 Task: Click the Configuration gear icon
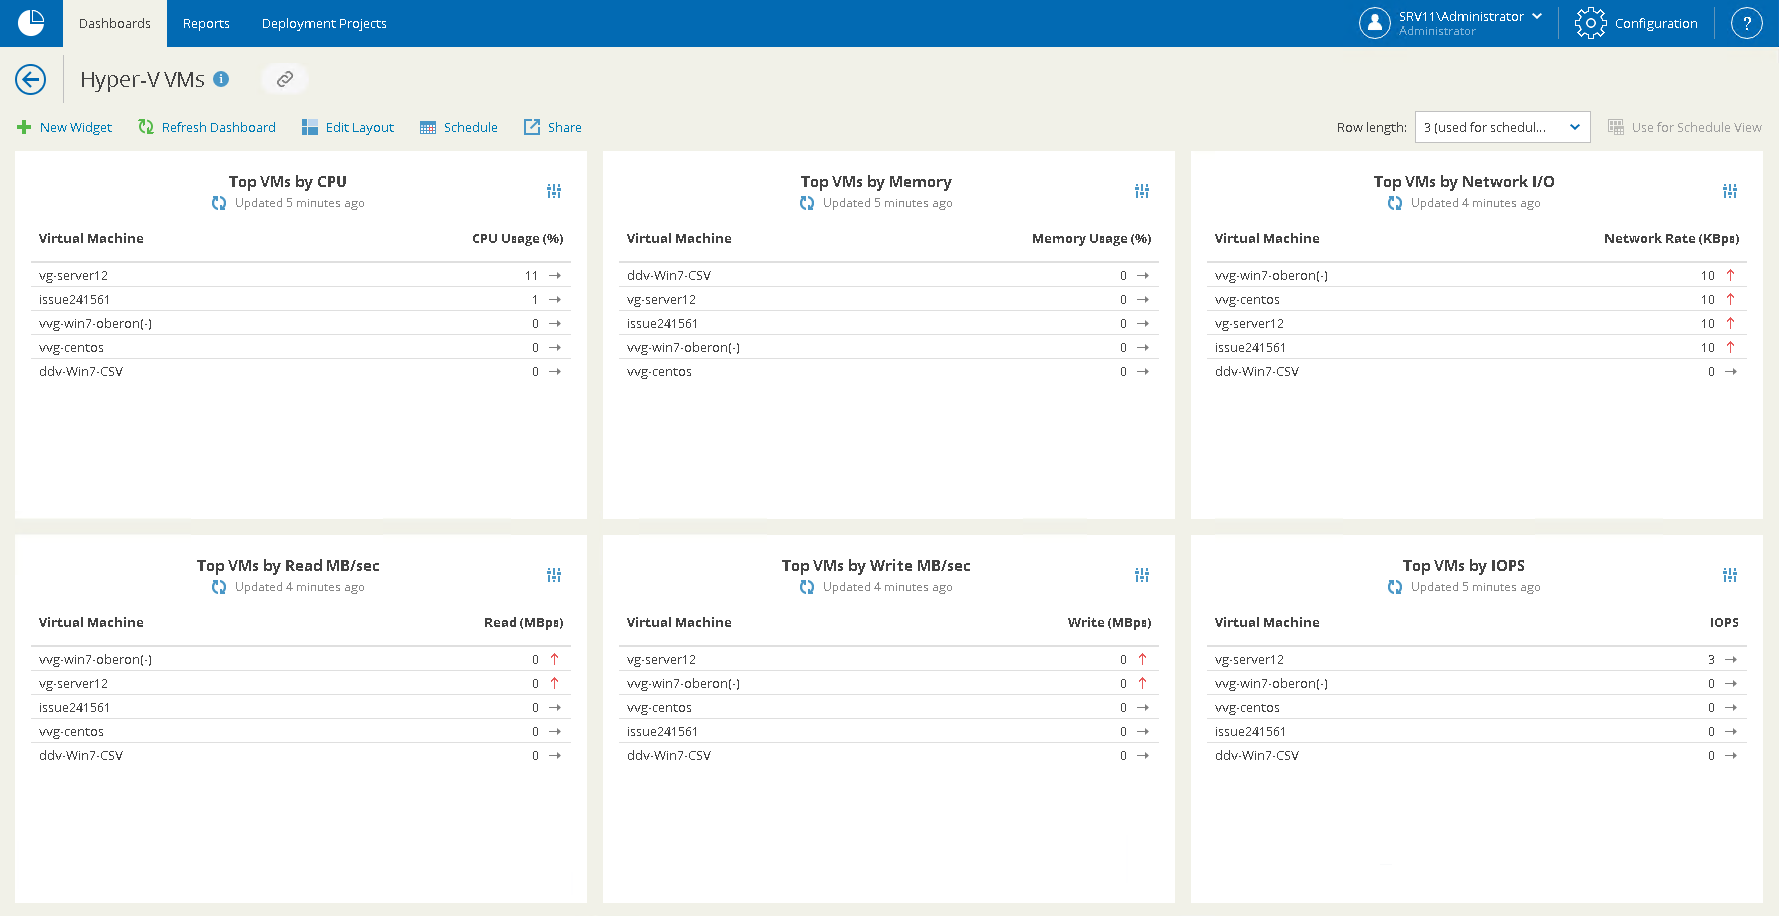click(1590, 23)
